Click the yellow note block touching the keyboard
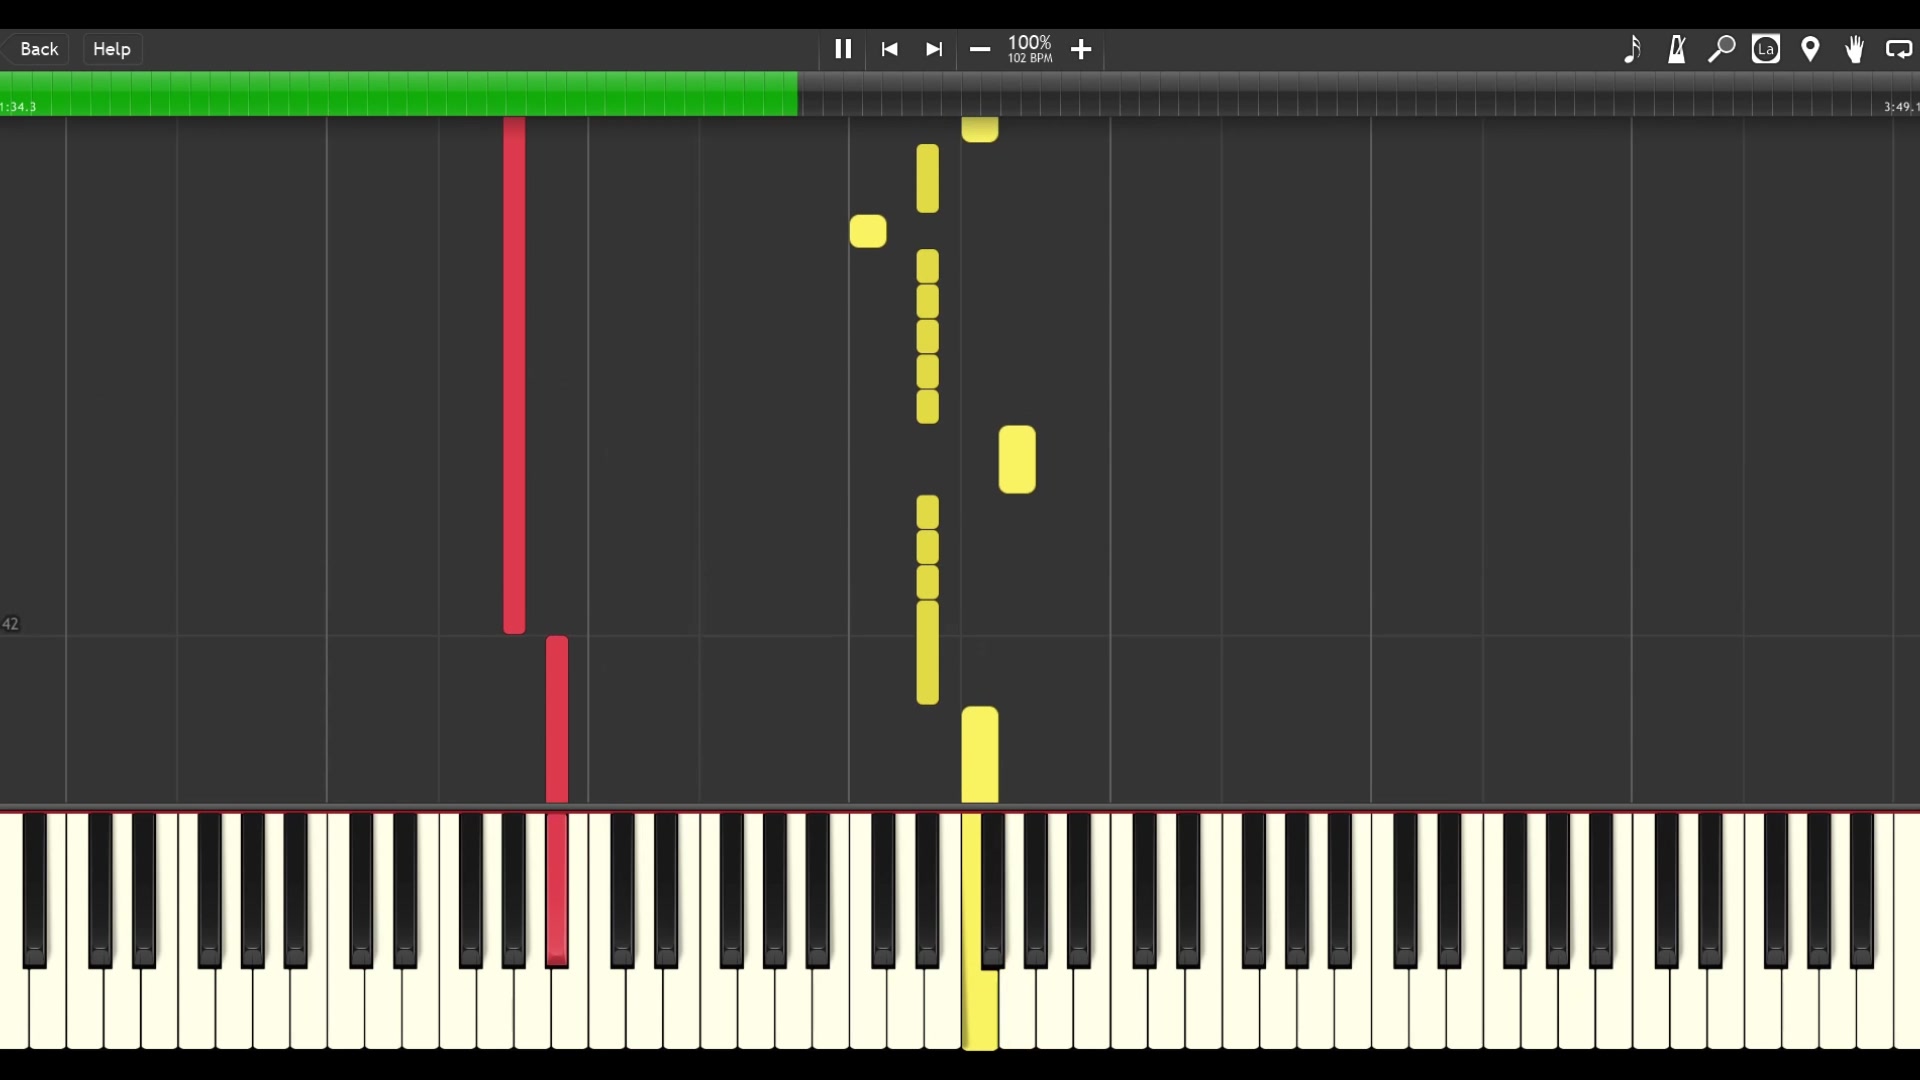This screenshot has width=1920, height=1080. point(980,755)
